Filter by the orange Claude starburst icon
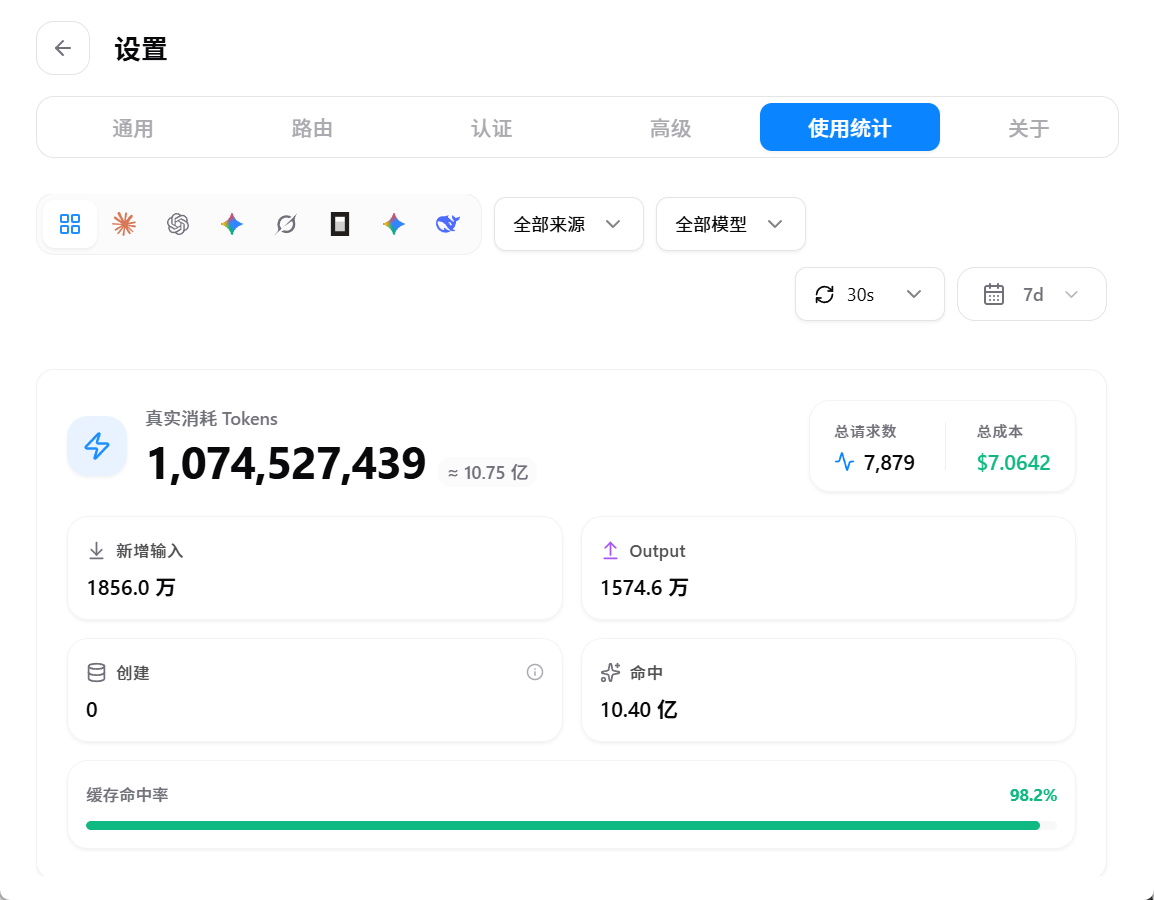The image size is (1154, 900). [x=124, y=224]
